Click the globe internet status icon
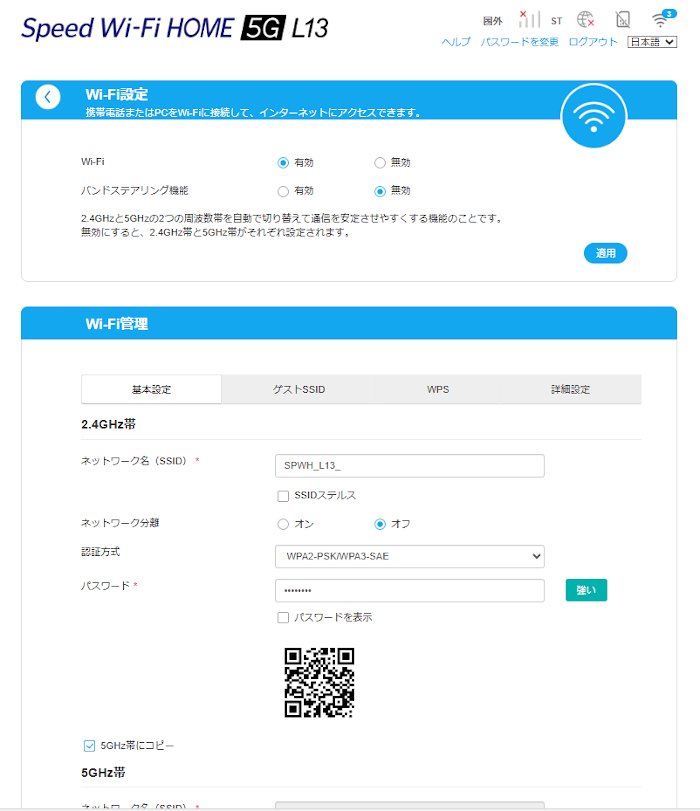 (x=586, y=19)
